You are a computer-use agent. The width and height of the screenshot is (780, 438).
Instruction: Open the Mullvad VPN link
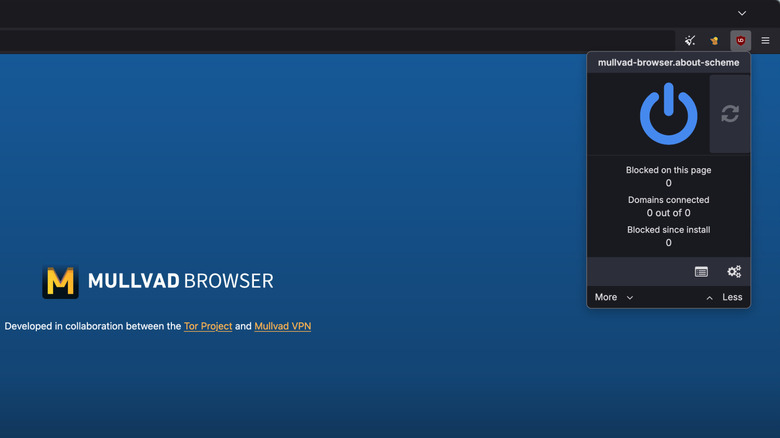[283, 326]
